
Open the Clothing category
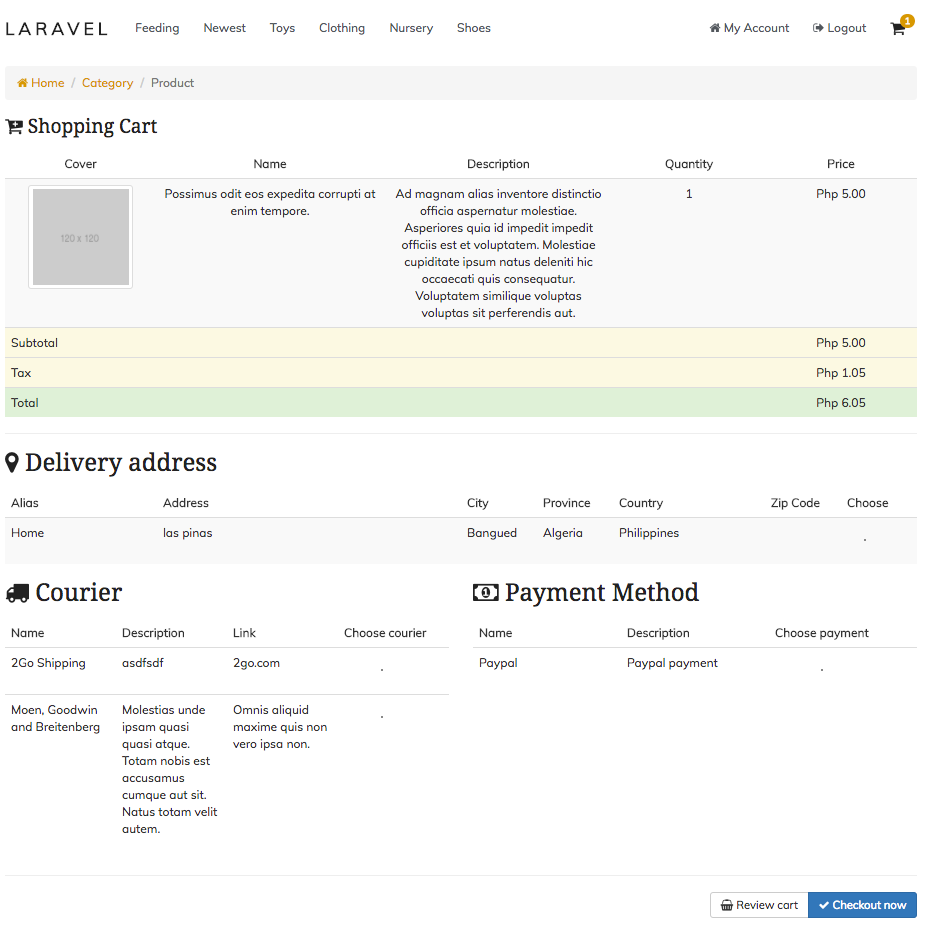(x=342, y=28)
